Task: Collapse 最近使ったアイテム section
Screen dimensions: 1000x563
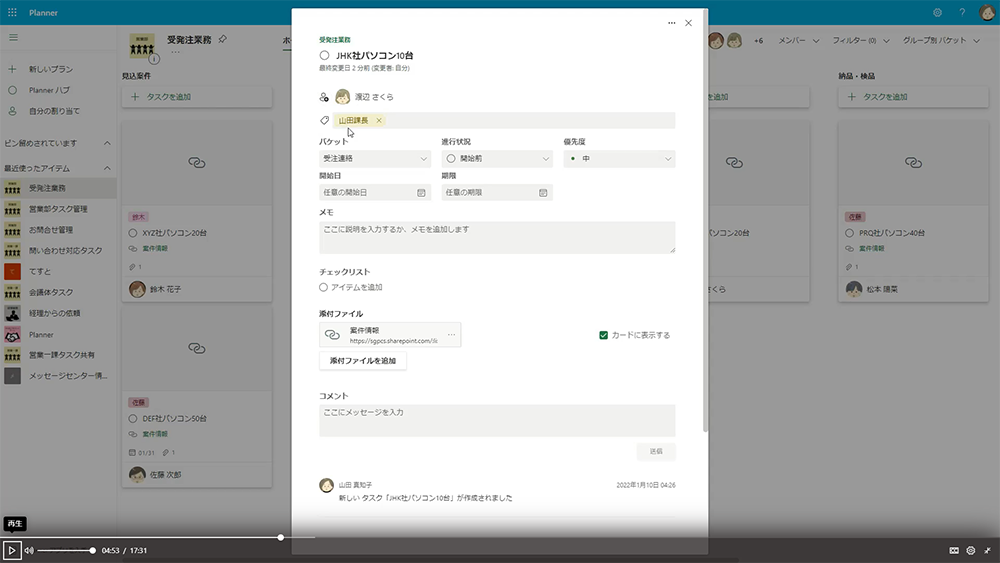Action: coord(107,168)
